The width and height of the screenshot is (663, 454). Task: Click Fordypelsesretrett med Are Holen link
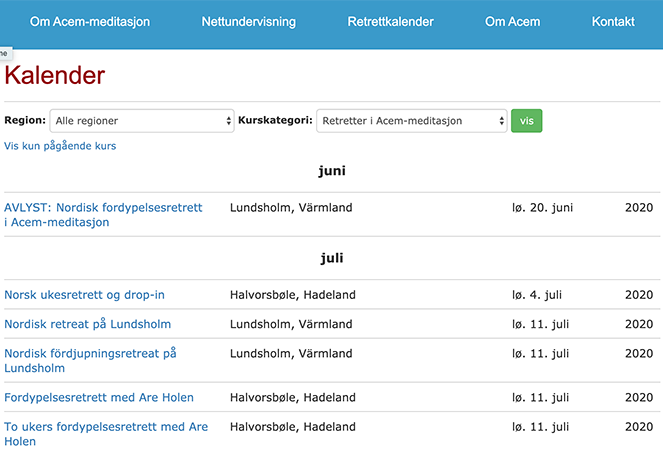coord(99,398)
